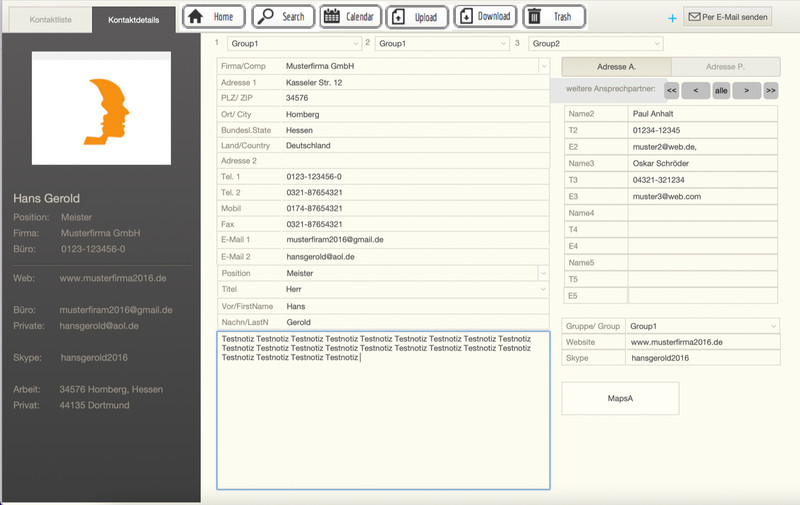The width and height of the screenshot is (800, 505).
Task: Send contact via Per E-Mail senden
Action: (728, 17)
